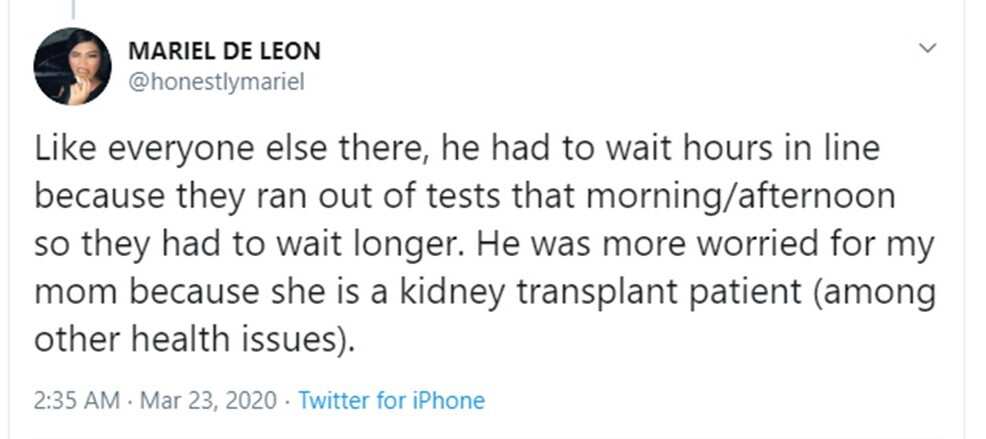The height and width of the screenshot is (439, 986).
Task: Open Mariel De Leon's round profile photo
Action: [x=72, y=66]
